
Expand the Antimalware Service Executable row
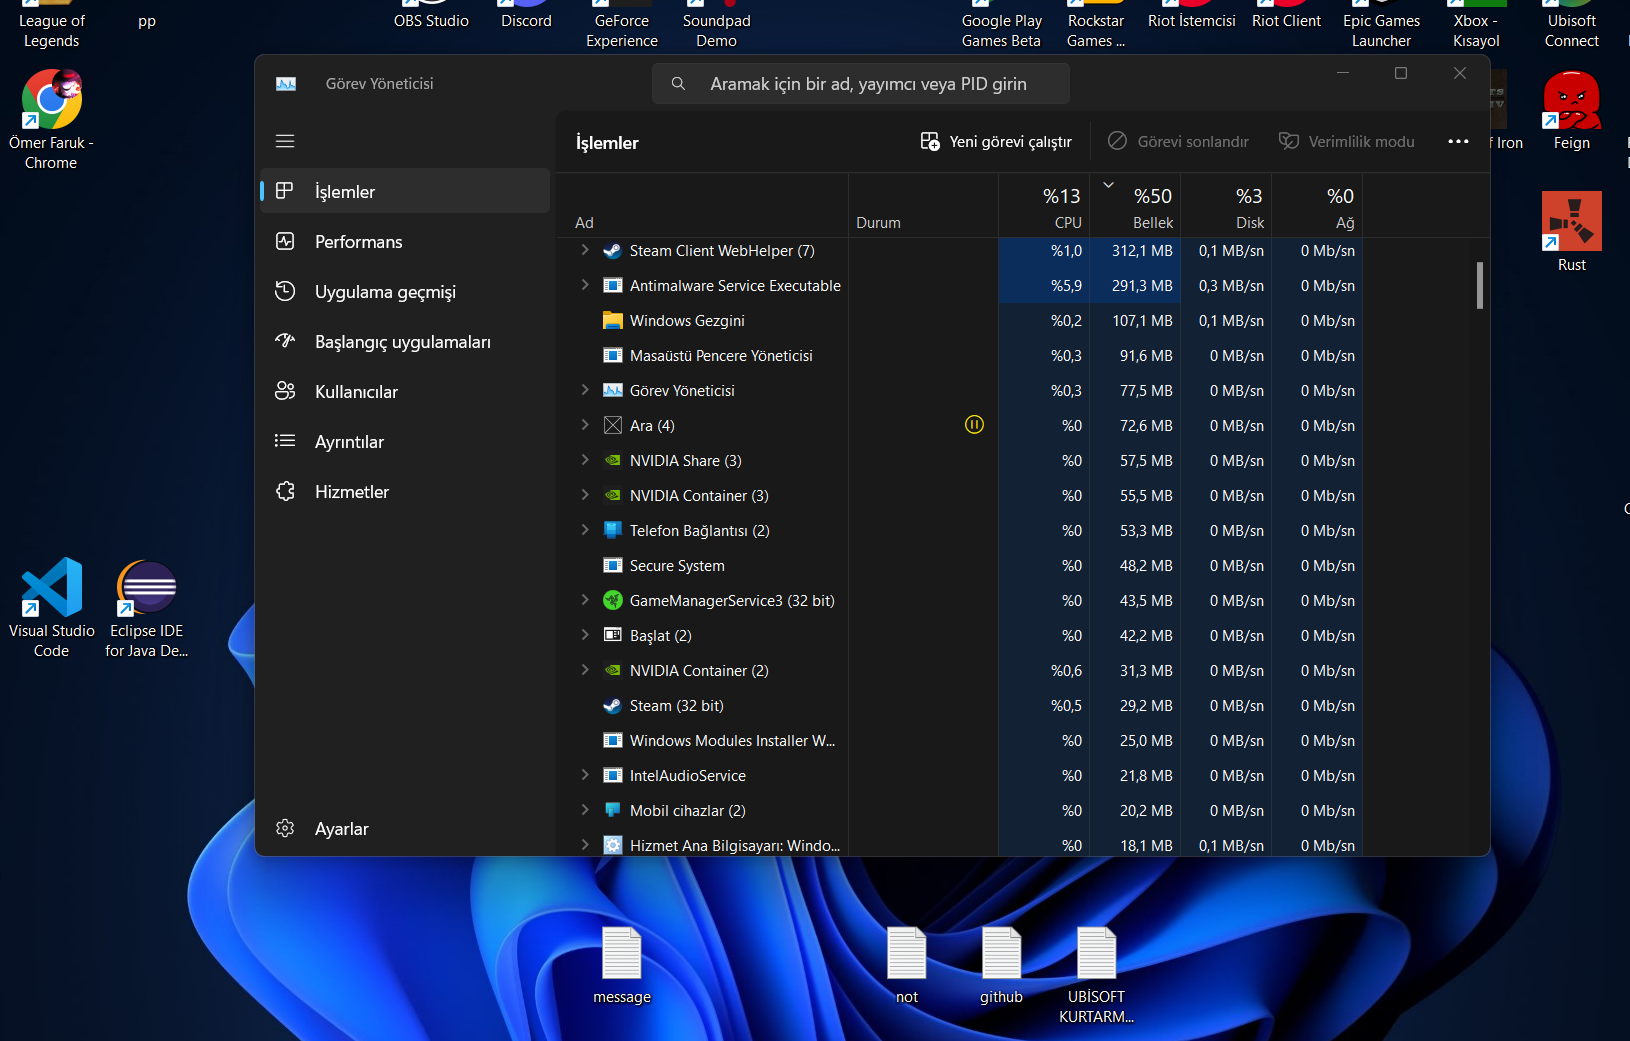pos(585,285)
